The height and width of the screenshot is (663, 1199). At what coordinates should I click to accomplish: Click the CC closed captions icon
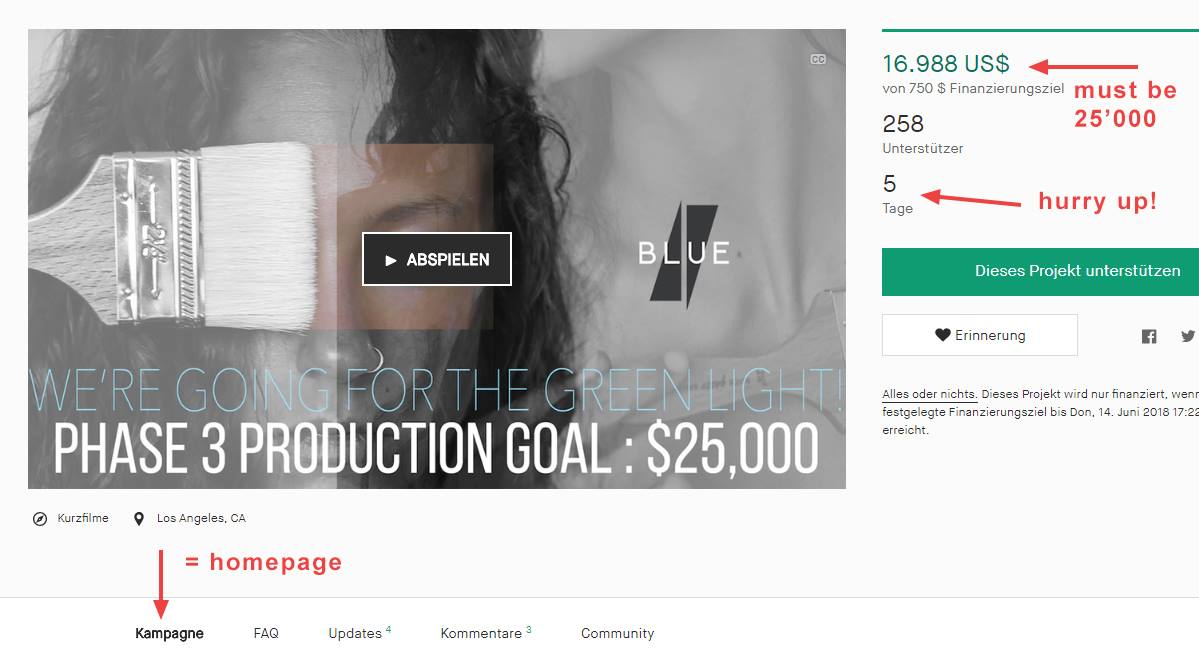coord(818,60)
